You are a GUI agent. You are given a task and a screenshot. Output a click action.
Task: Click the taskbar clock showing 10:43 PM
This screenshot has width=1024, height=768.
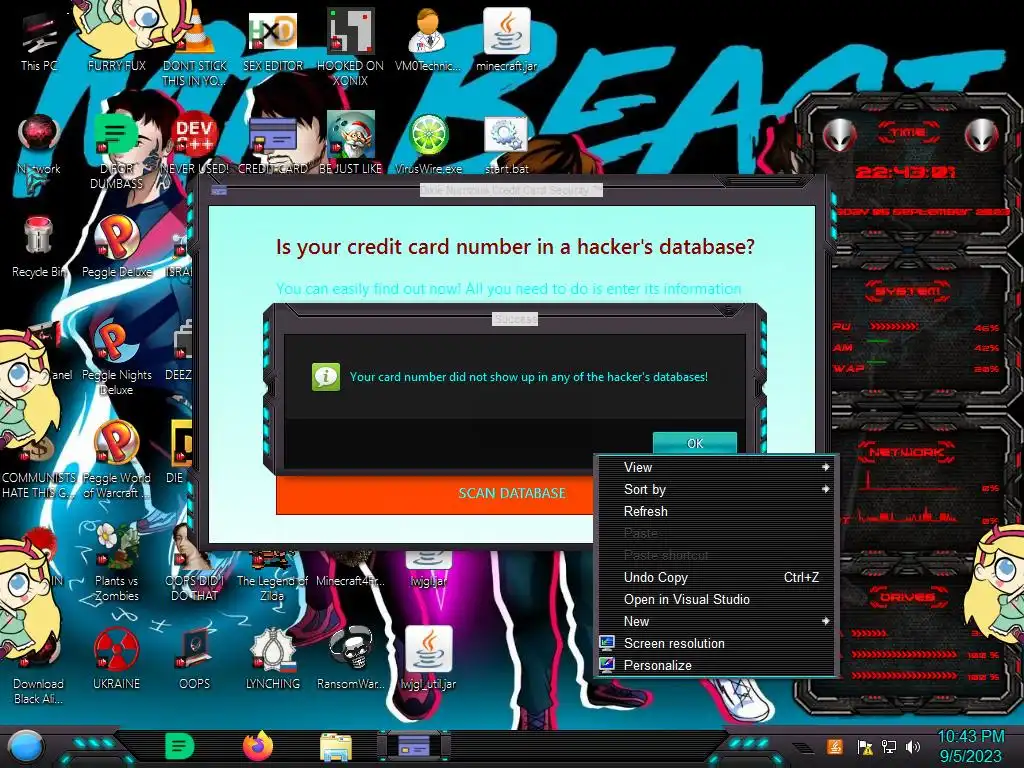coord(970,746)
